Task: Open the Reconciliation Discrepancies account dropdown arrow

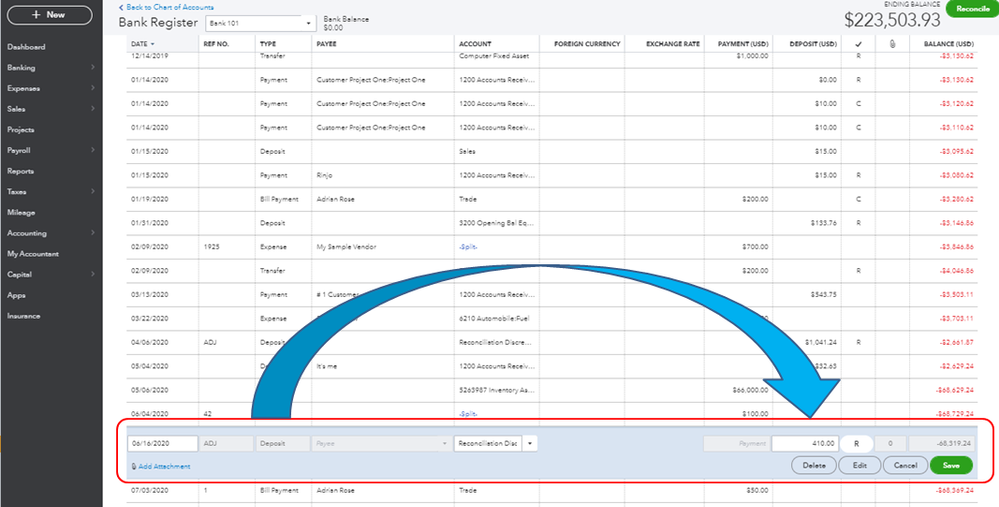Action: (529, 443)
